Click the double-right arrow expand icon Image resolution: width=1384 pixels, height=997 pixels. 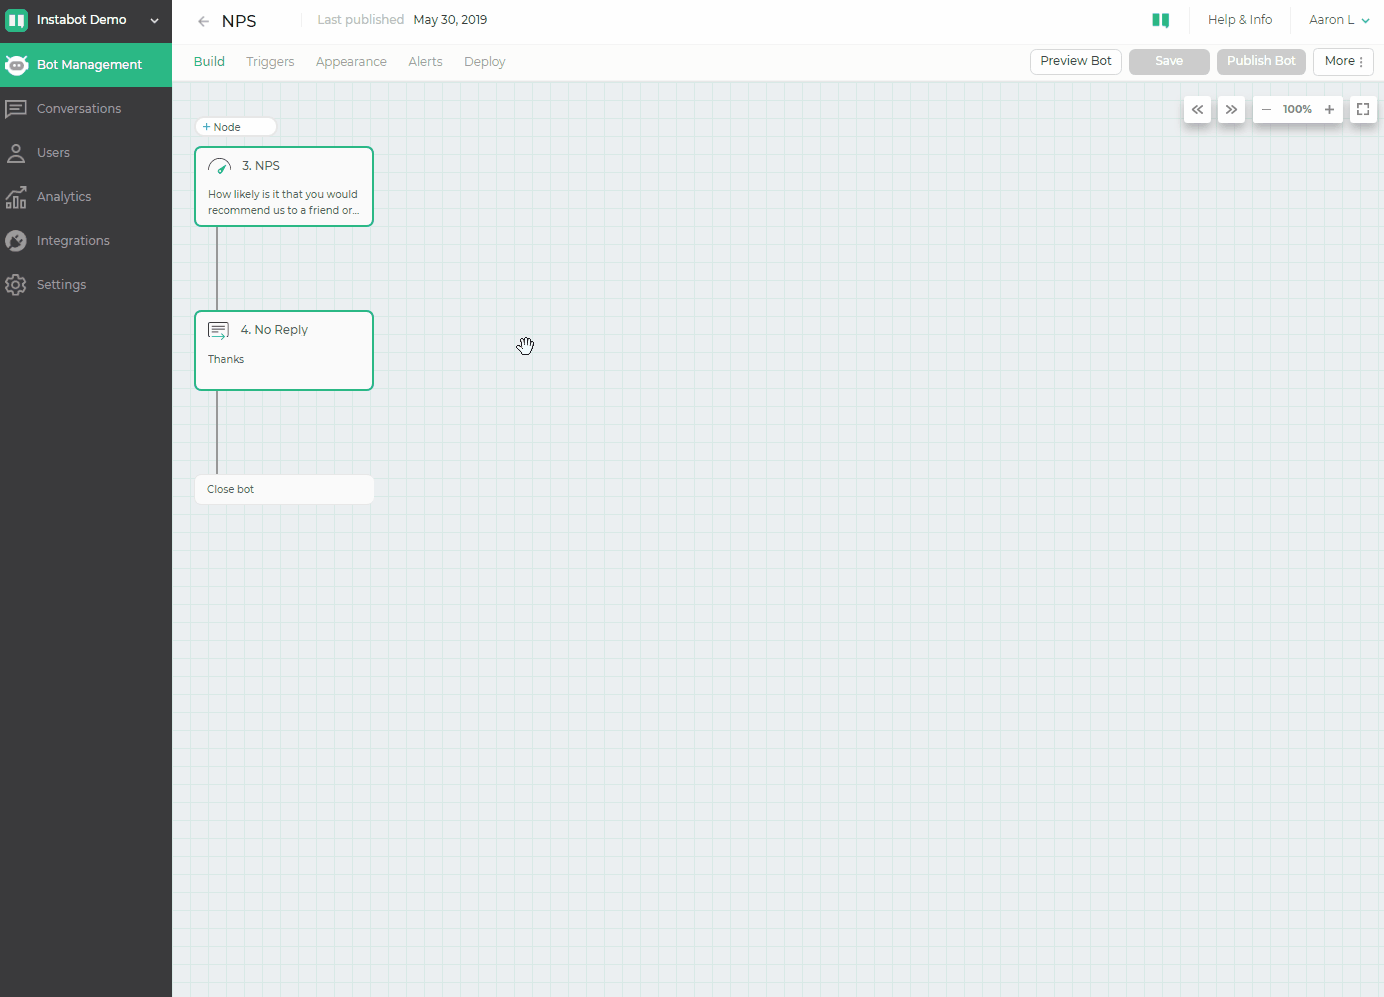point(1231,110)
